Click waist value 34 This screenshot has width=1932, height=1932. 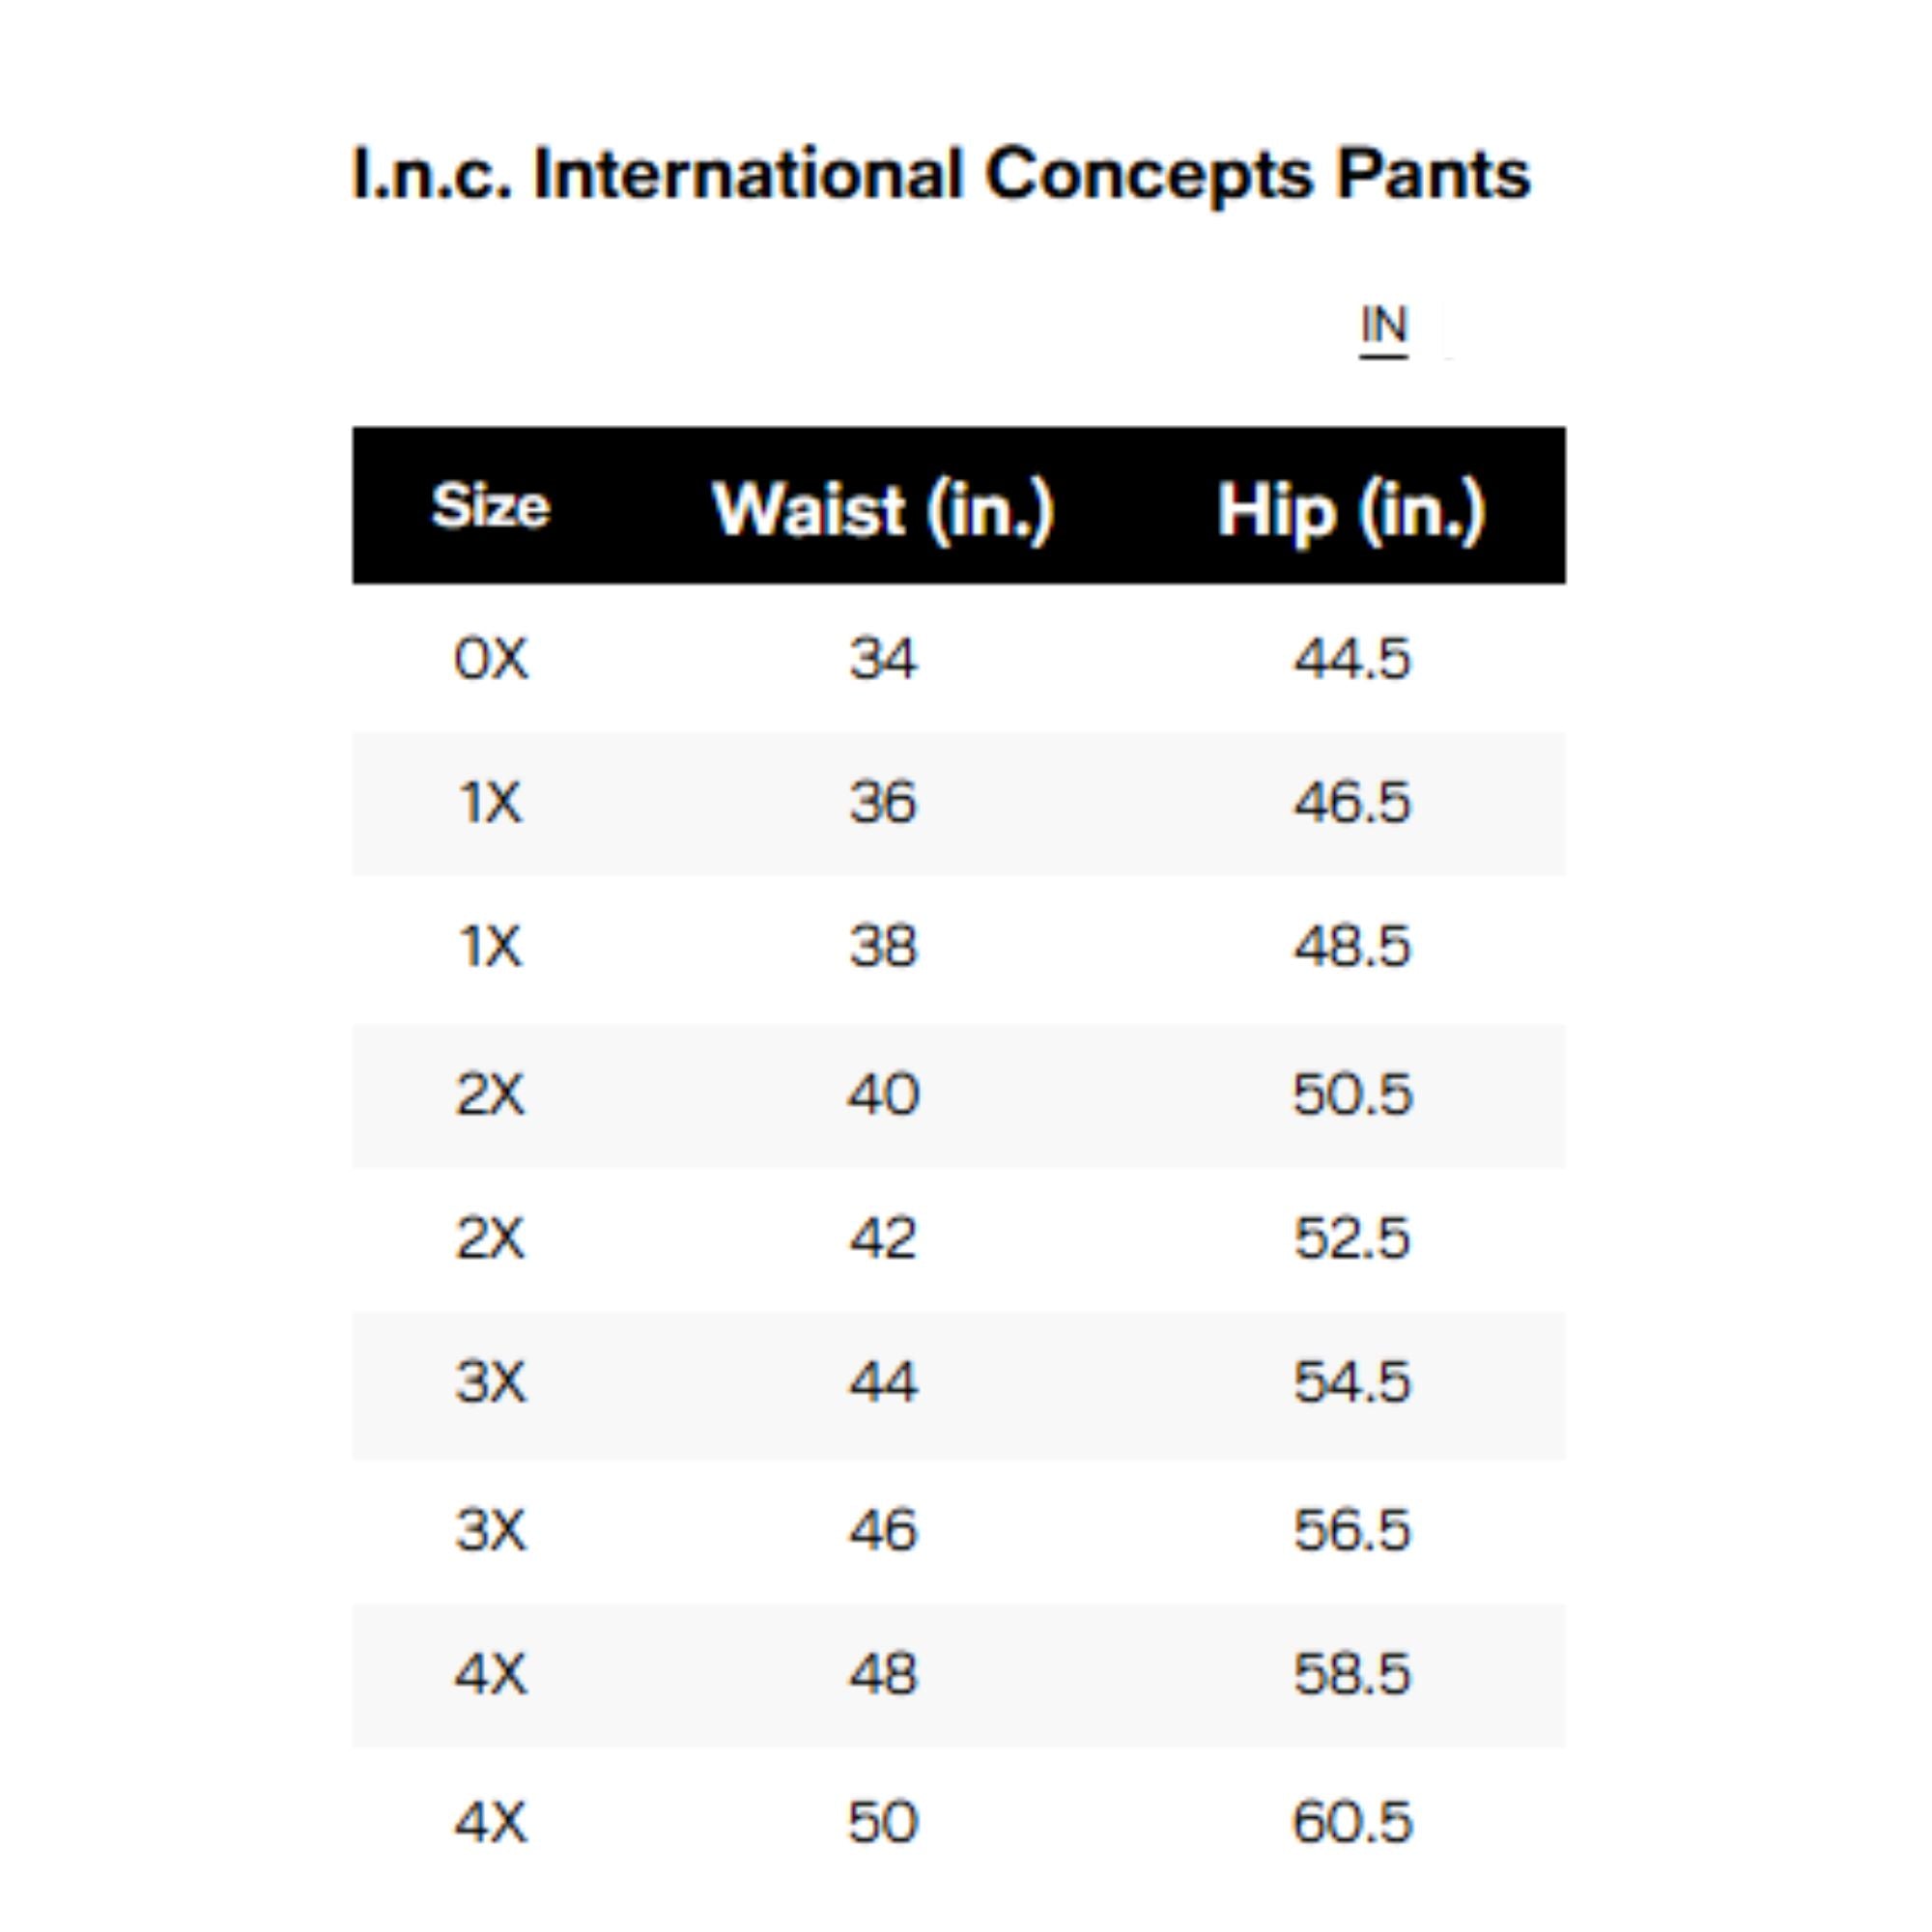click(883, 660)
